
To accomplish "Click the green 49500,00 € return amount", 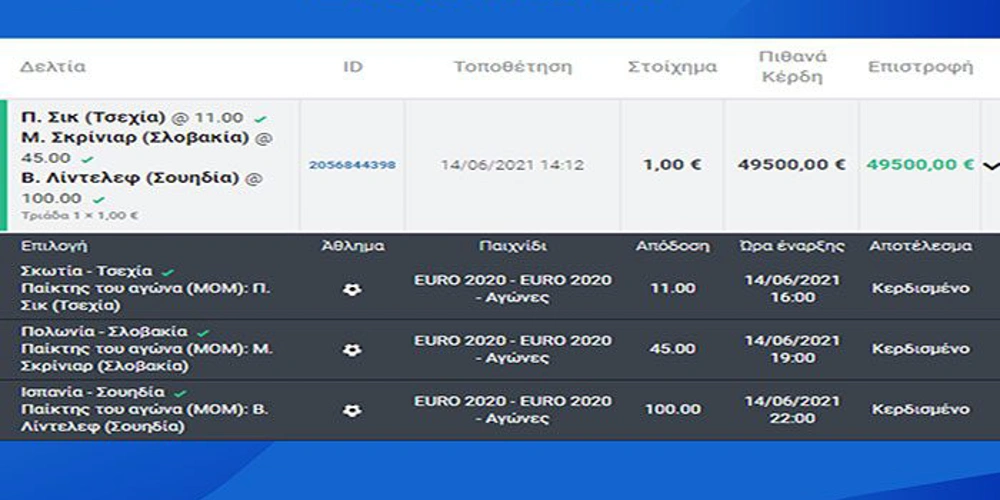I will point(919,165).
